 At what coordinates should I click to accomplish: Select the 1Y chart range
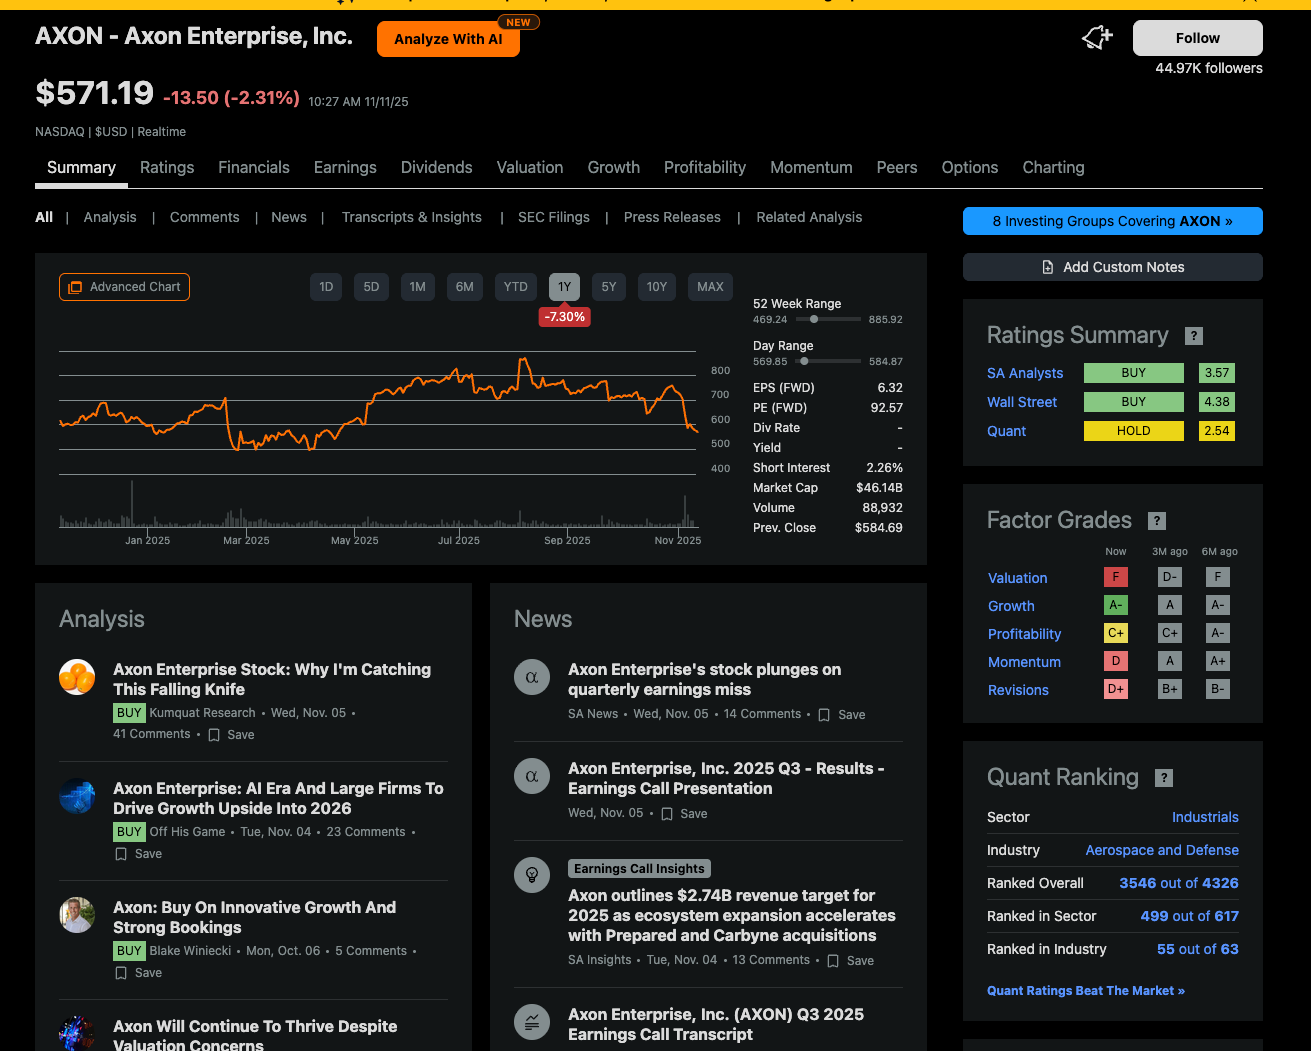tap(565, 287)
